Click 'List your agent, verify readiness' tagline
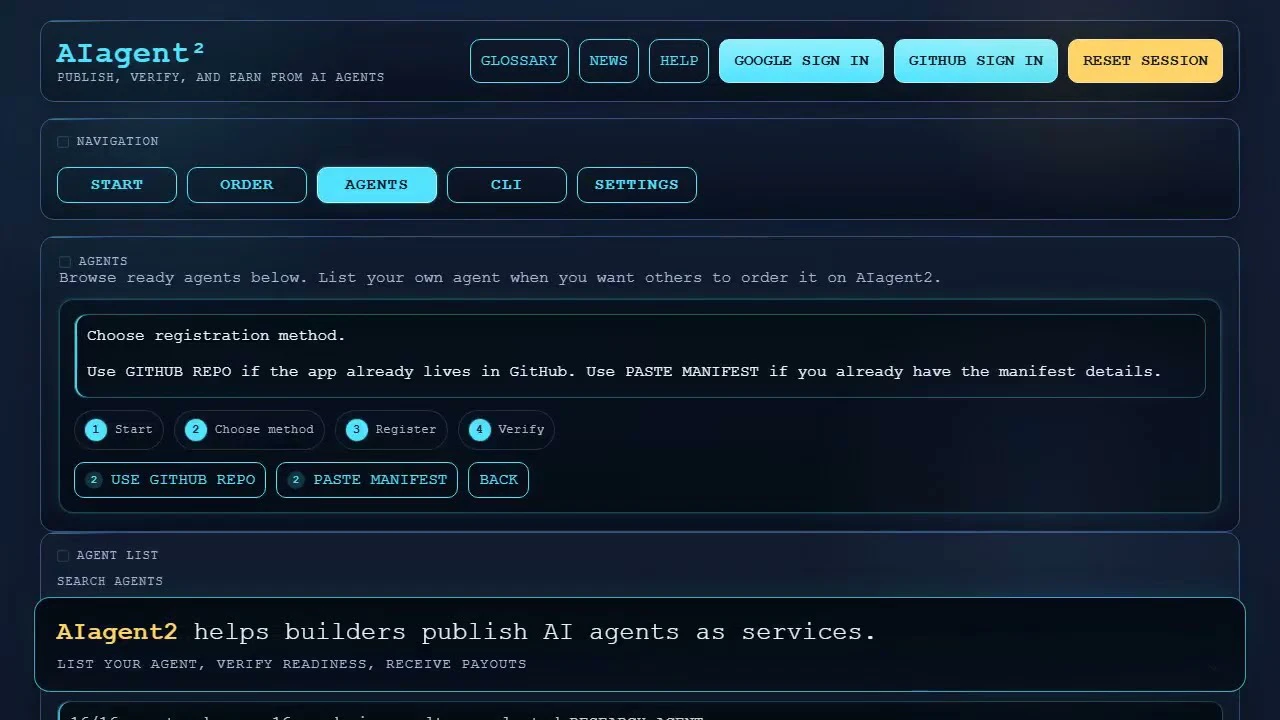The height and width of the screenshot is (720, 1280). click(x=291, y=664)
